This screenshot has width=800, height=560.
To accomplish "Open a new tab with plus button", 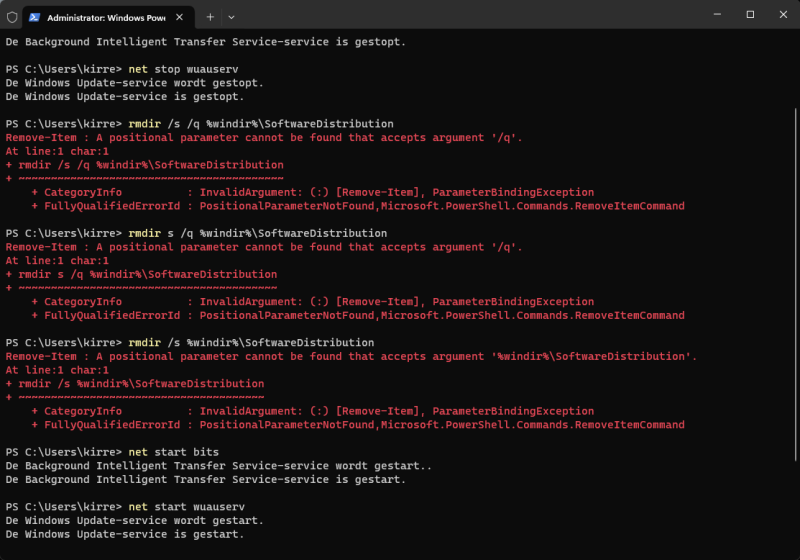I will pyautogui.click(x=210, y=17).
